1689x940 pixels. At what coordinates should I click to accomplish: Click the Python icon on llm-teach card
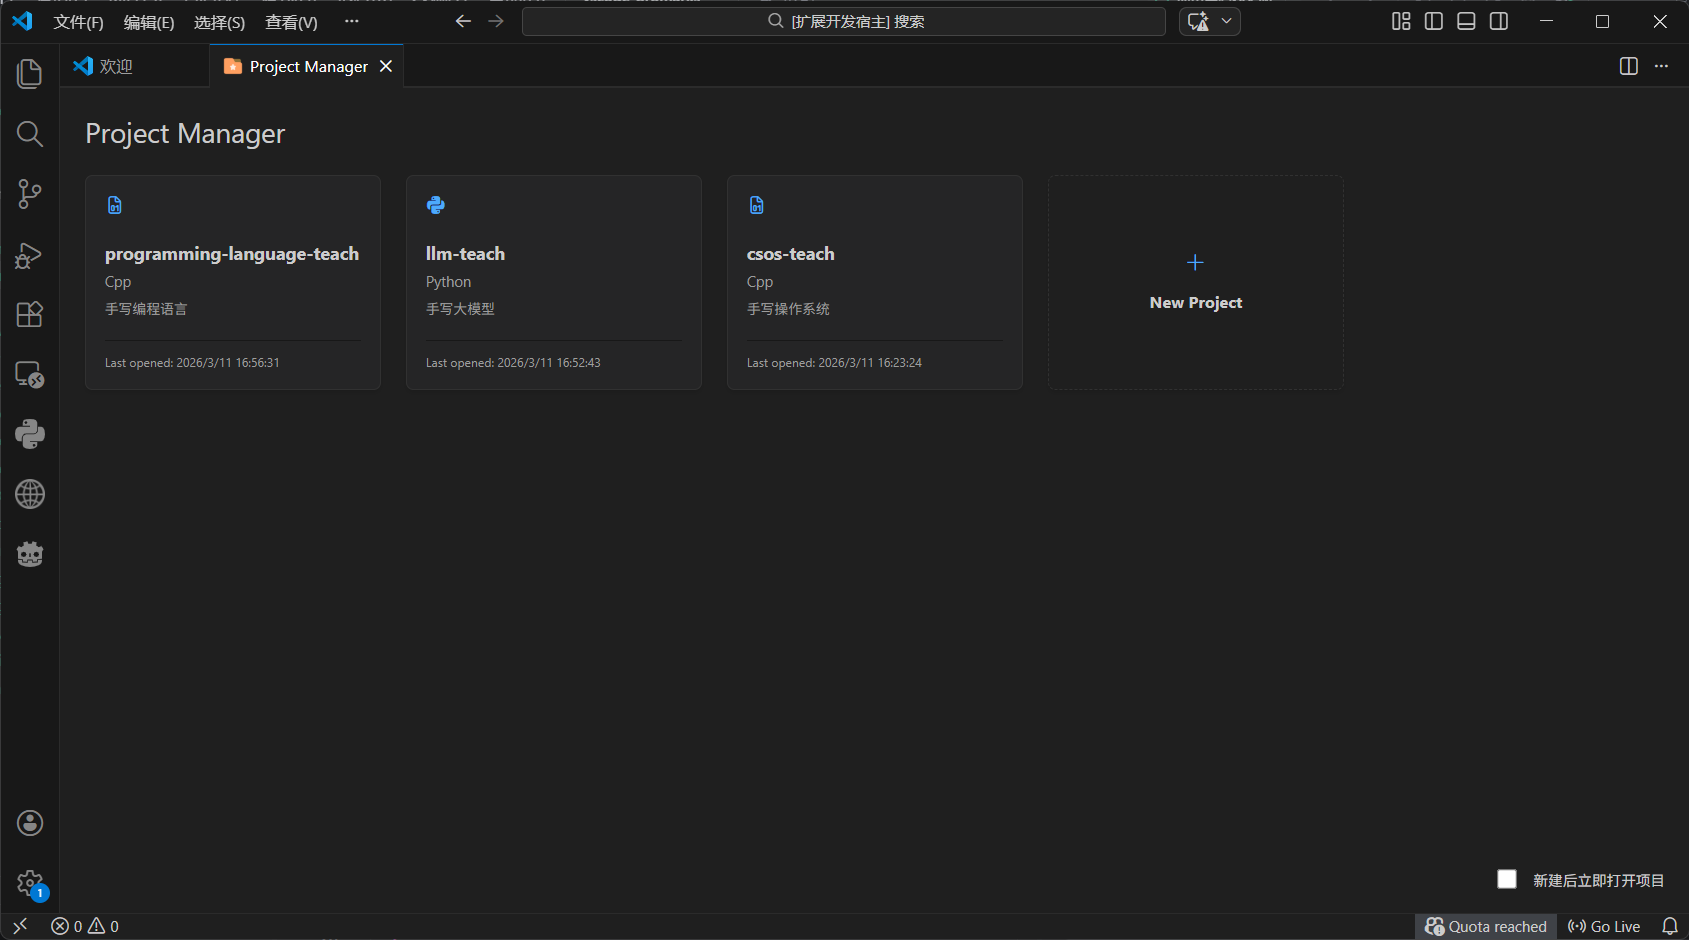coord(436,205)
